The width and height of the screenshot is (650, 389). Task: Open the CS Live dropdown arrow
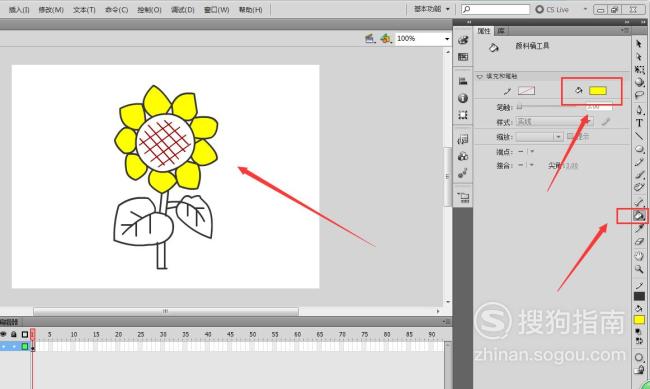585,9
